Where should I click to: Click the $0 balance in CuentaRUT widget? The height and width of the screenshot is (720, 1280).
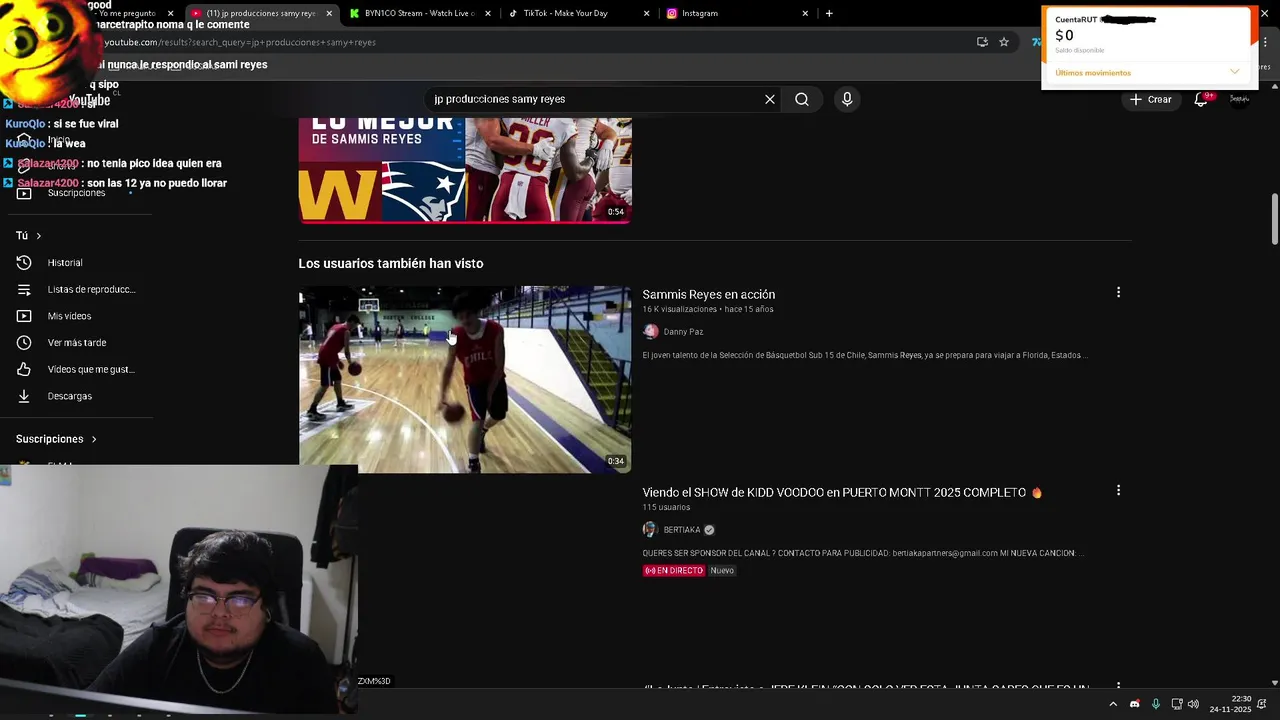pos(1064,35)
